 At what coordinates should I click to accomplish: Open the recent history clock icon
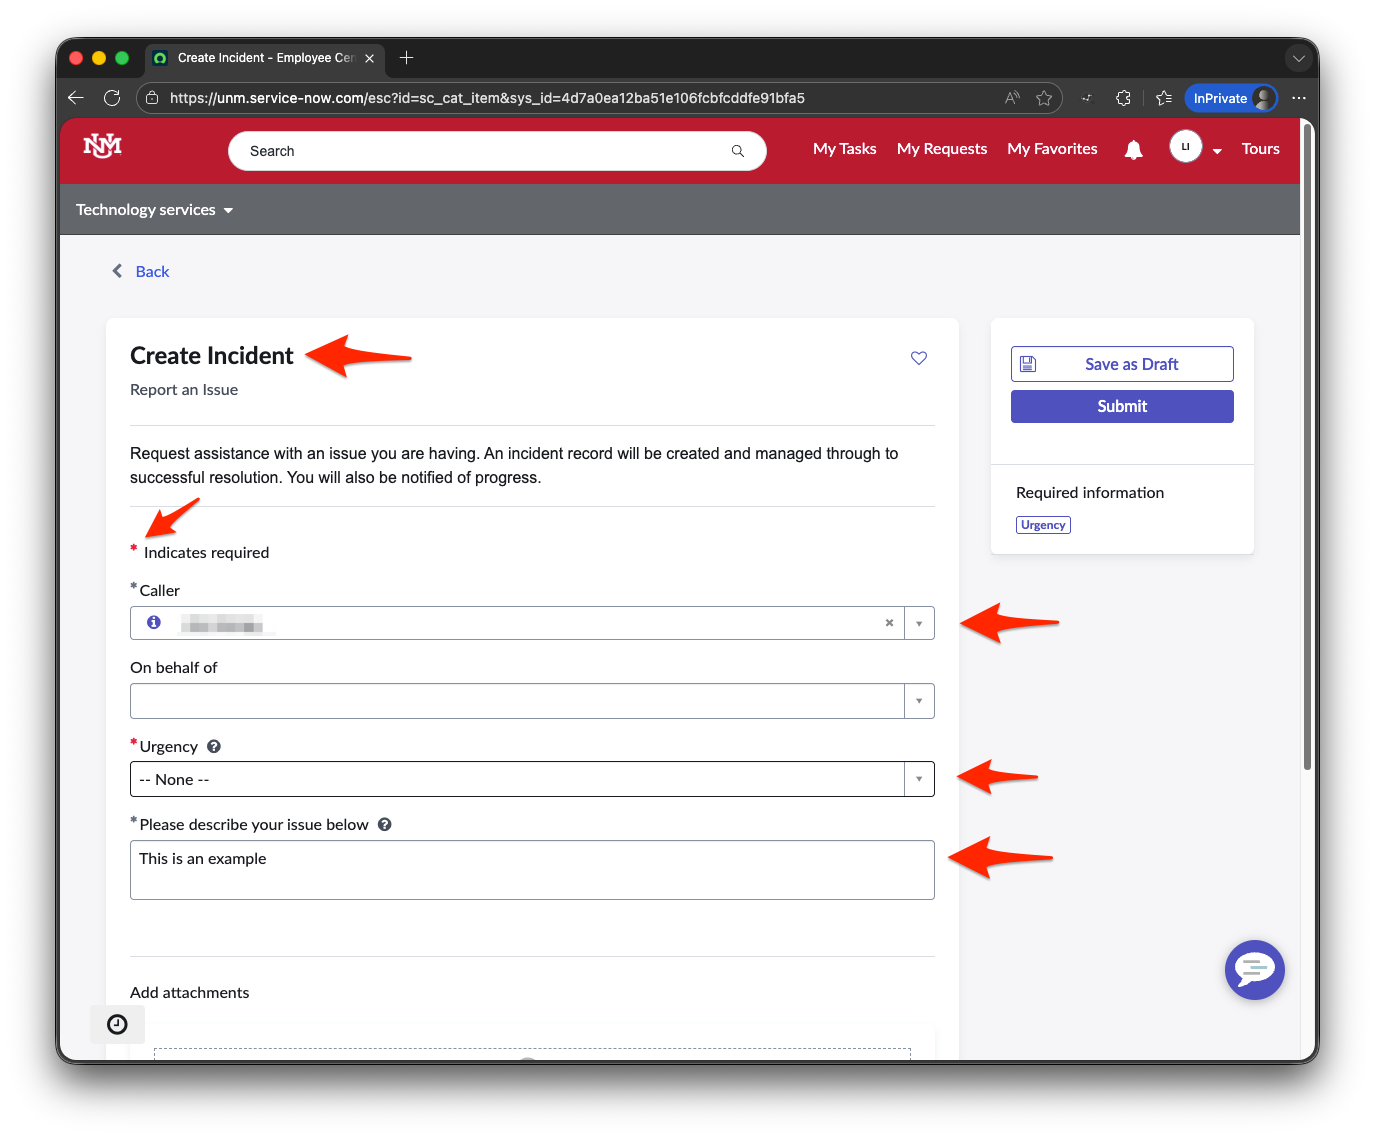[117, 1024]
